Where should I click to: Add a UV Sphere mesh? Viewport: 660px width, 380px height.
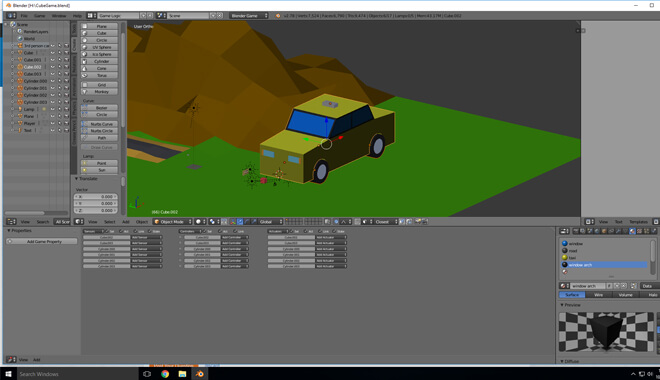tap(99, 47)
